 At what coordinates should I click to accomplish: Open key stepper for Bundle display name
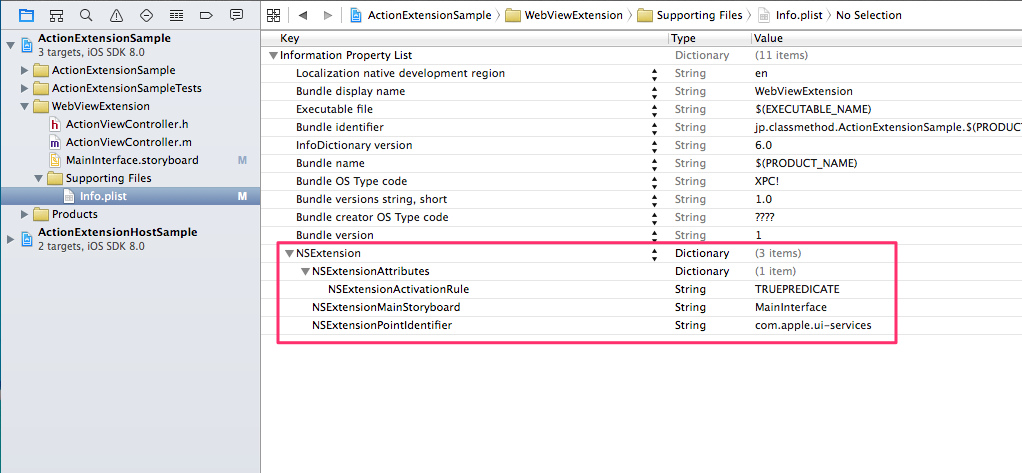(x=654, y=92)
